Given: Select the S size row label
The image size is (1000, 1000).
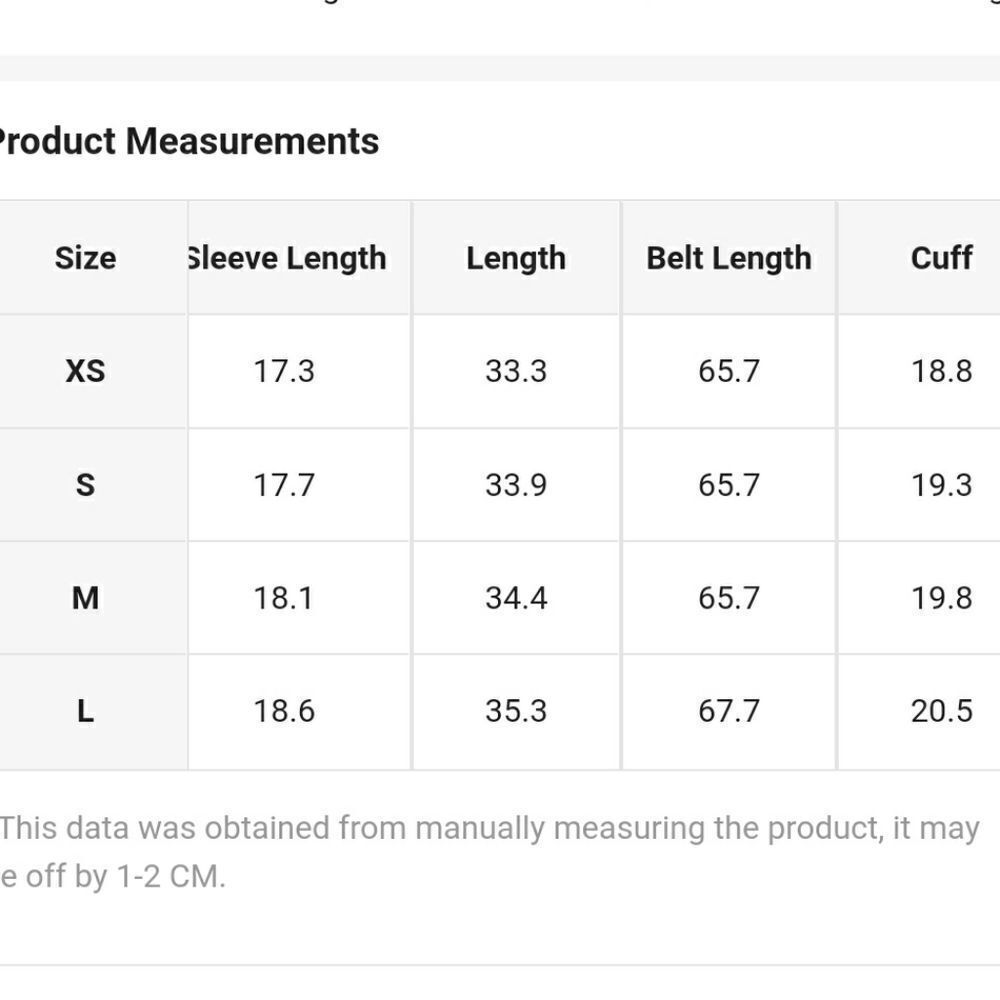Looking at the screenshot, I should click(x=85, y=485).
